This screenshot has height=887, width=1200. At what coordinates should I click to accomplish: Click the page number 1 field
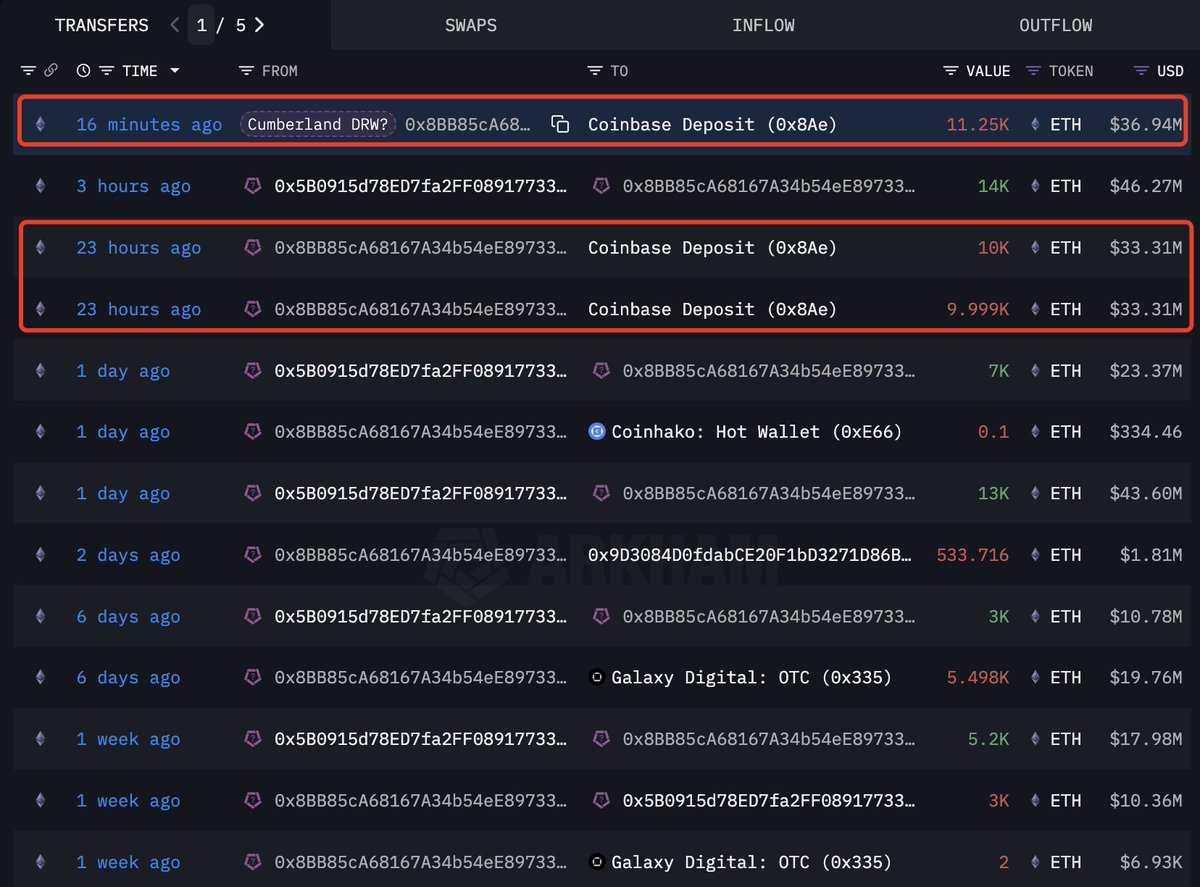pos(201,25)
